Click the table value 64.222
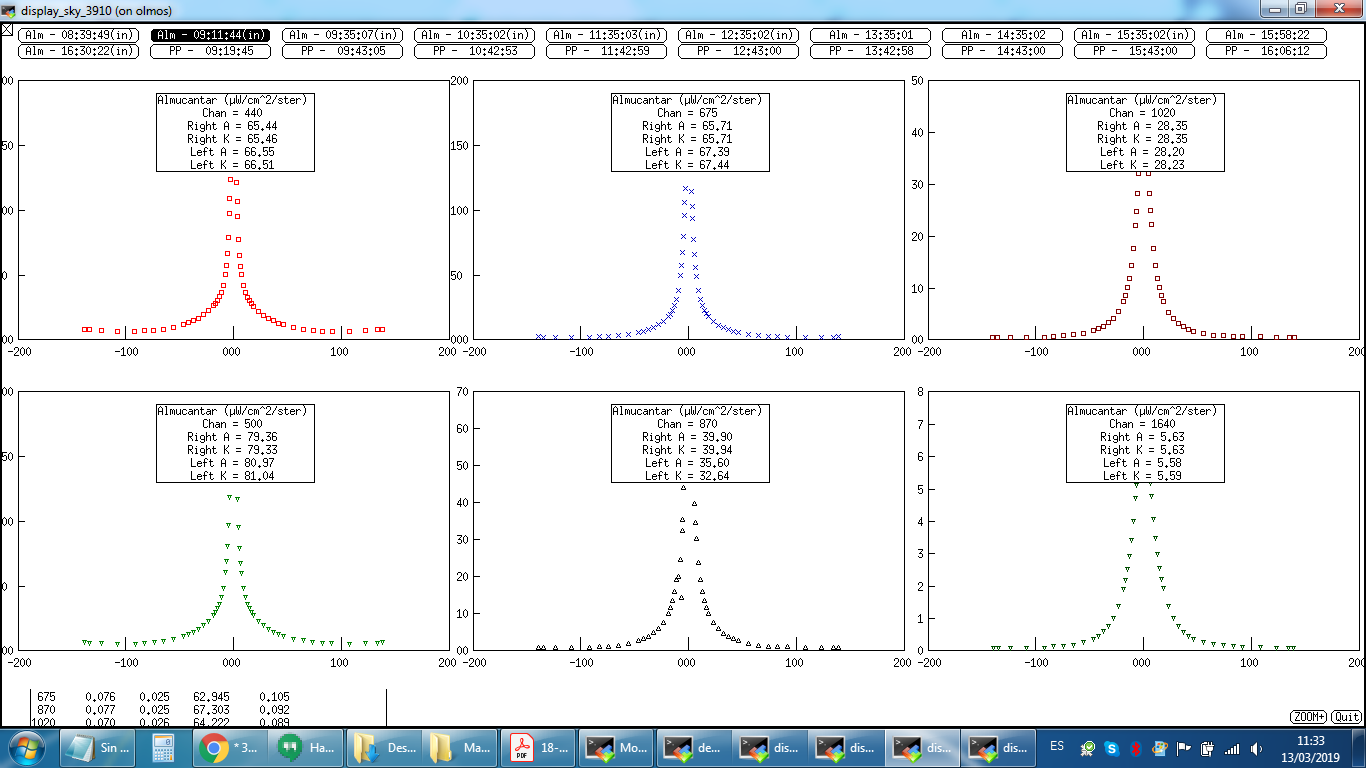The width and height of the screenshot is (1366, 768). click(211, 721)
